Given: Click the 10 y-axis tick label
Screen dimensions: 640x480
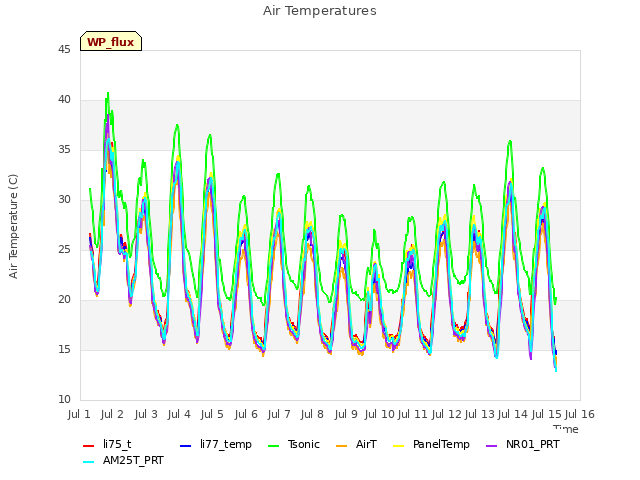Looking at the screenshot, I should [x=64, y=400].
